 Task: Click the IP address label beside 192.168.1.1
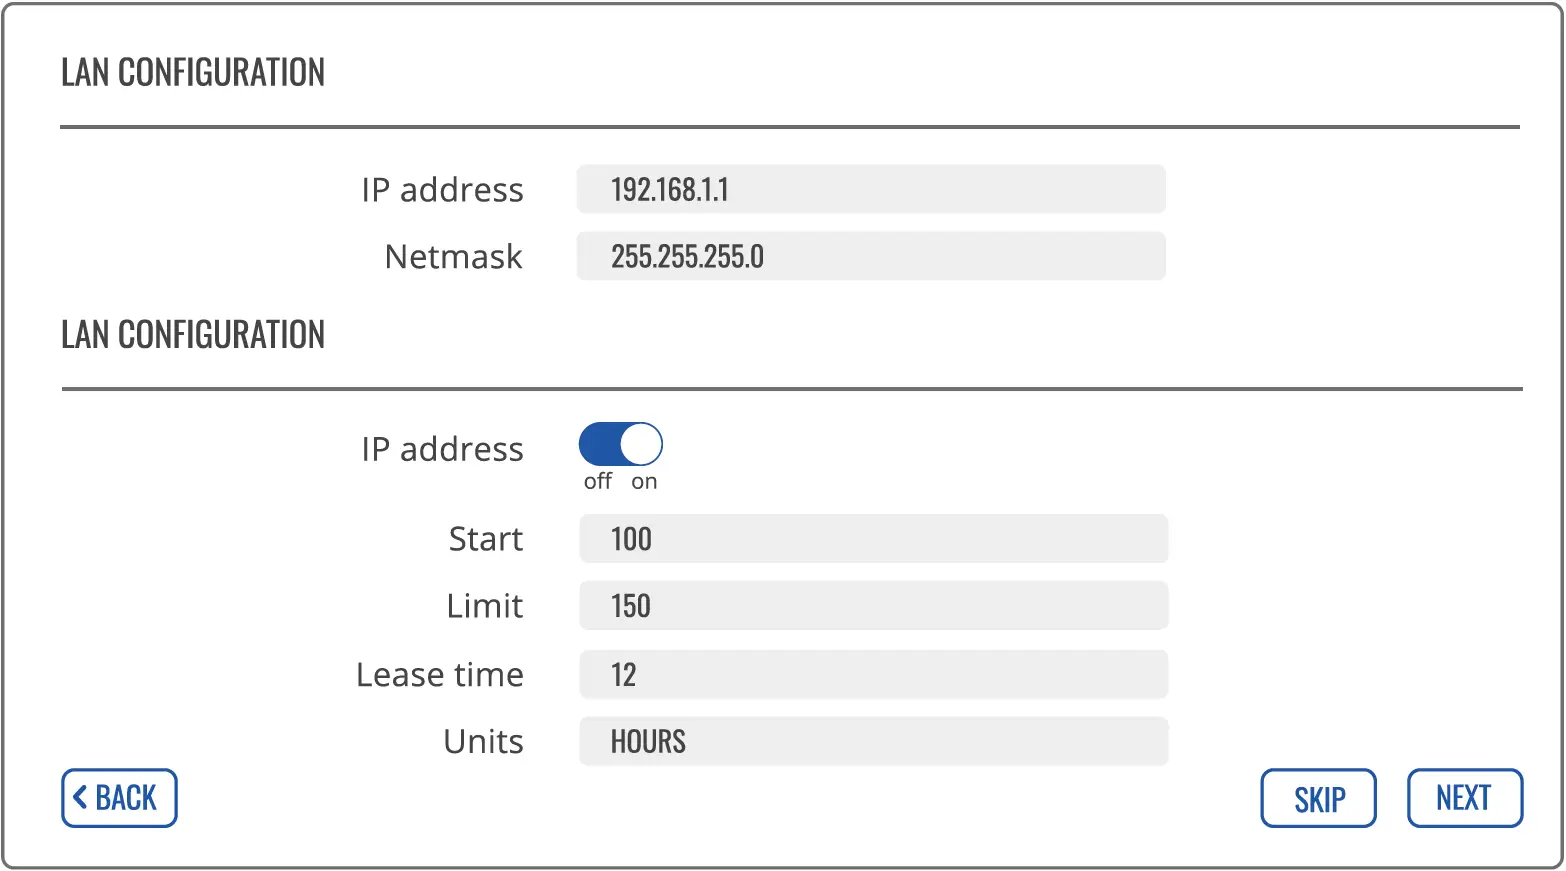click(442, 190)
